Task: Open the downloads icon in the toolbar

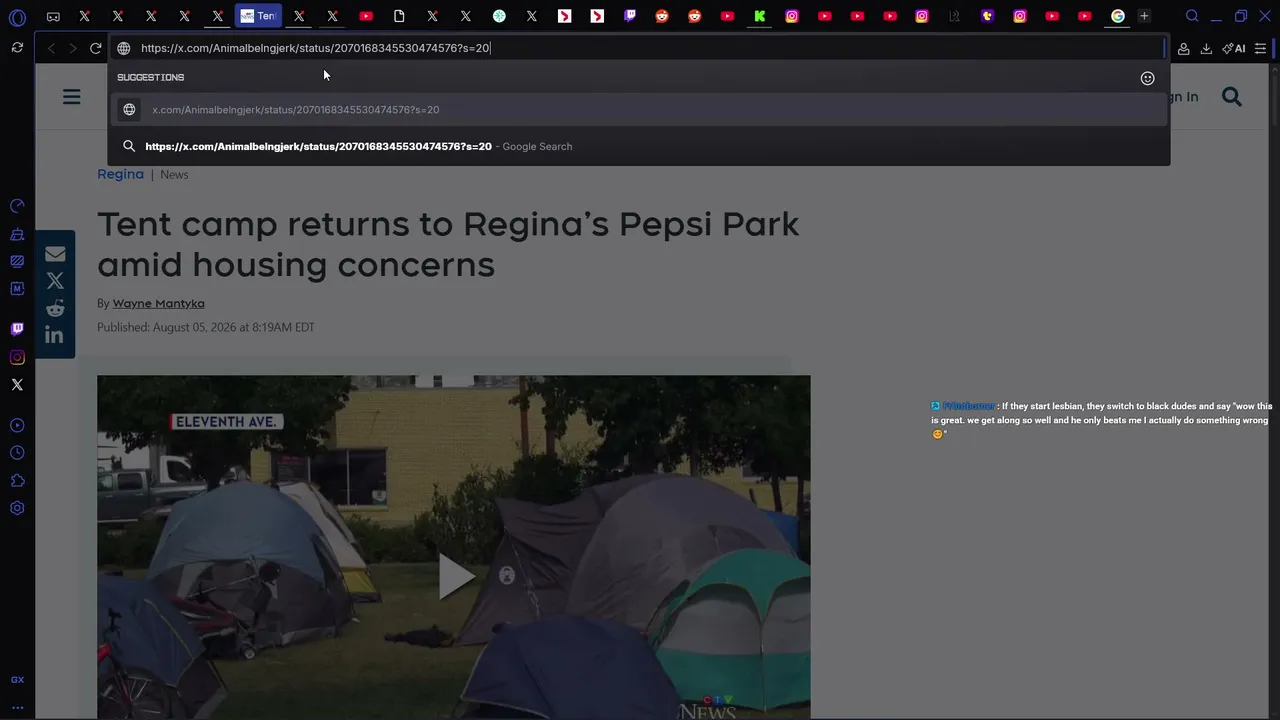Action: coord(1206,48)
